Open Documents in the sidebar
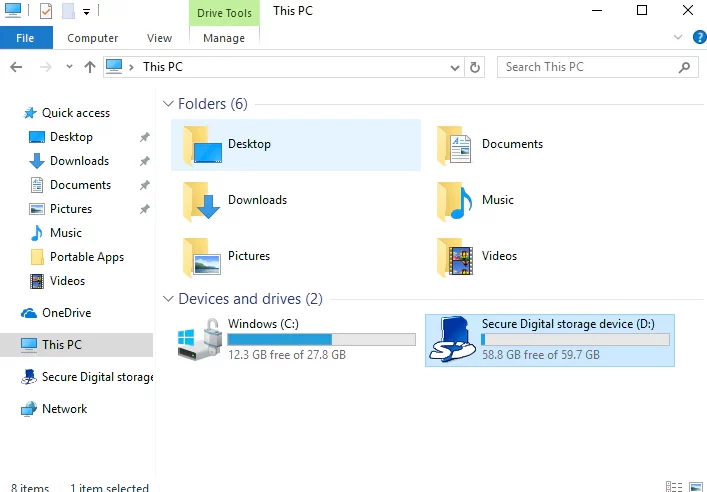Screen dimensions: 707x492 (80, 185)
